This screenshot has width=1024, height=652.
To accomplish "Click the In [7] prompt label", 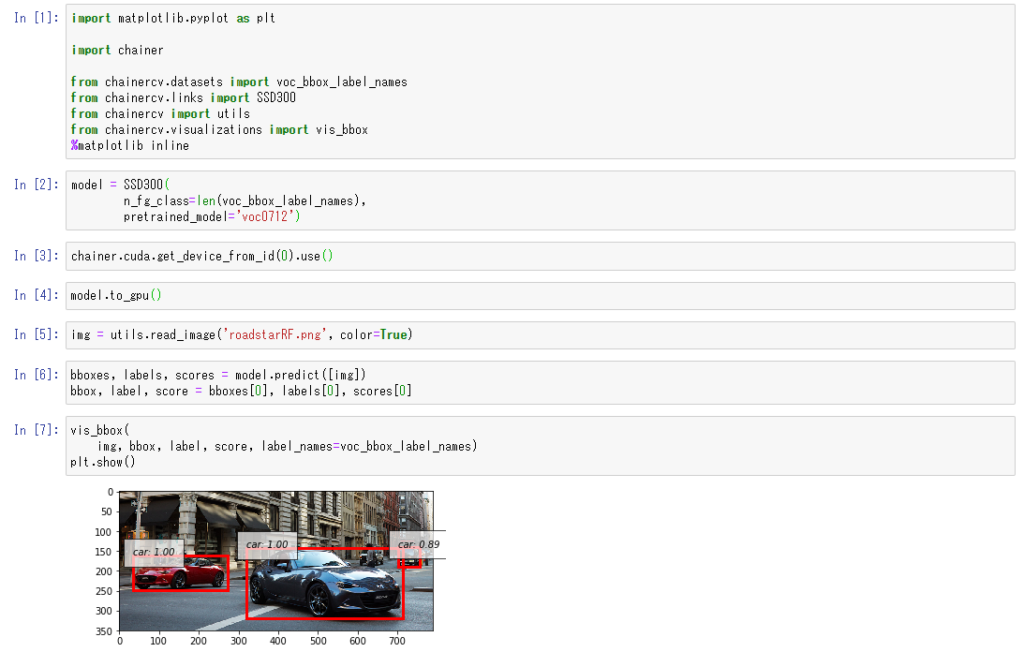I will point(35,430).
